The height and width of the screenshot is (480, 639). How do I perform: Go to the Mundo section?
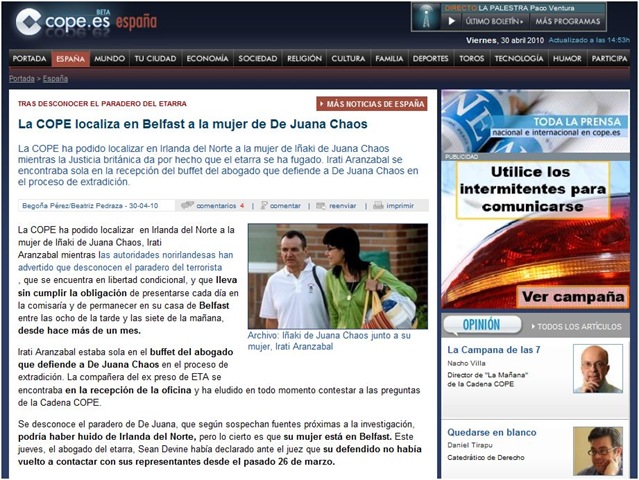110,59
